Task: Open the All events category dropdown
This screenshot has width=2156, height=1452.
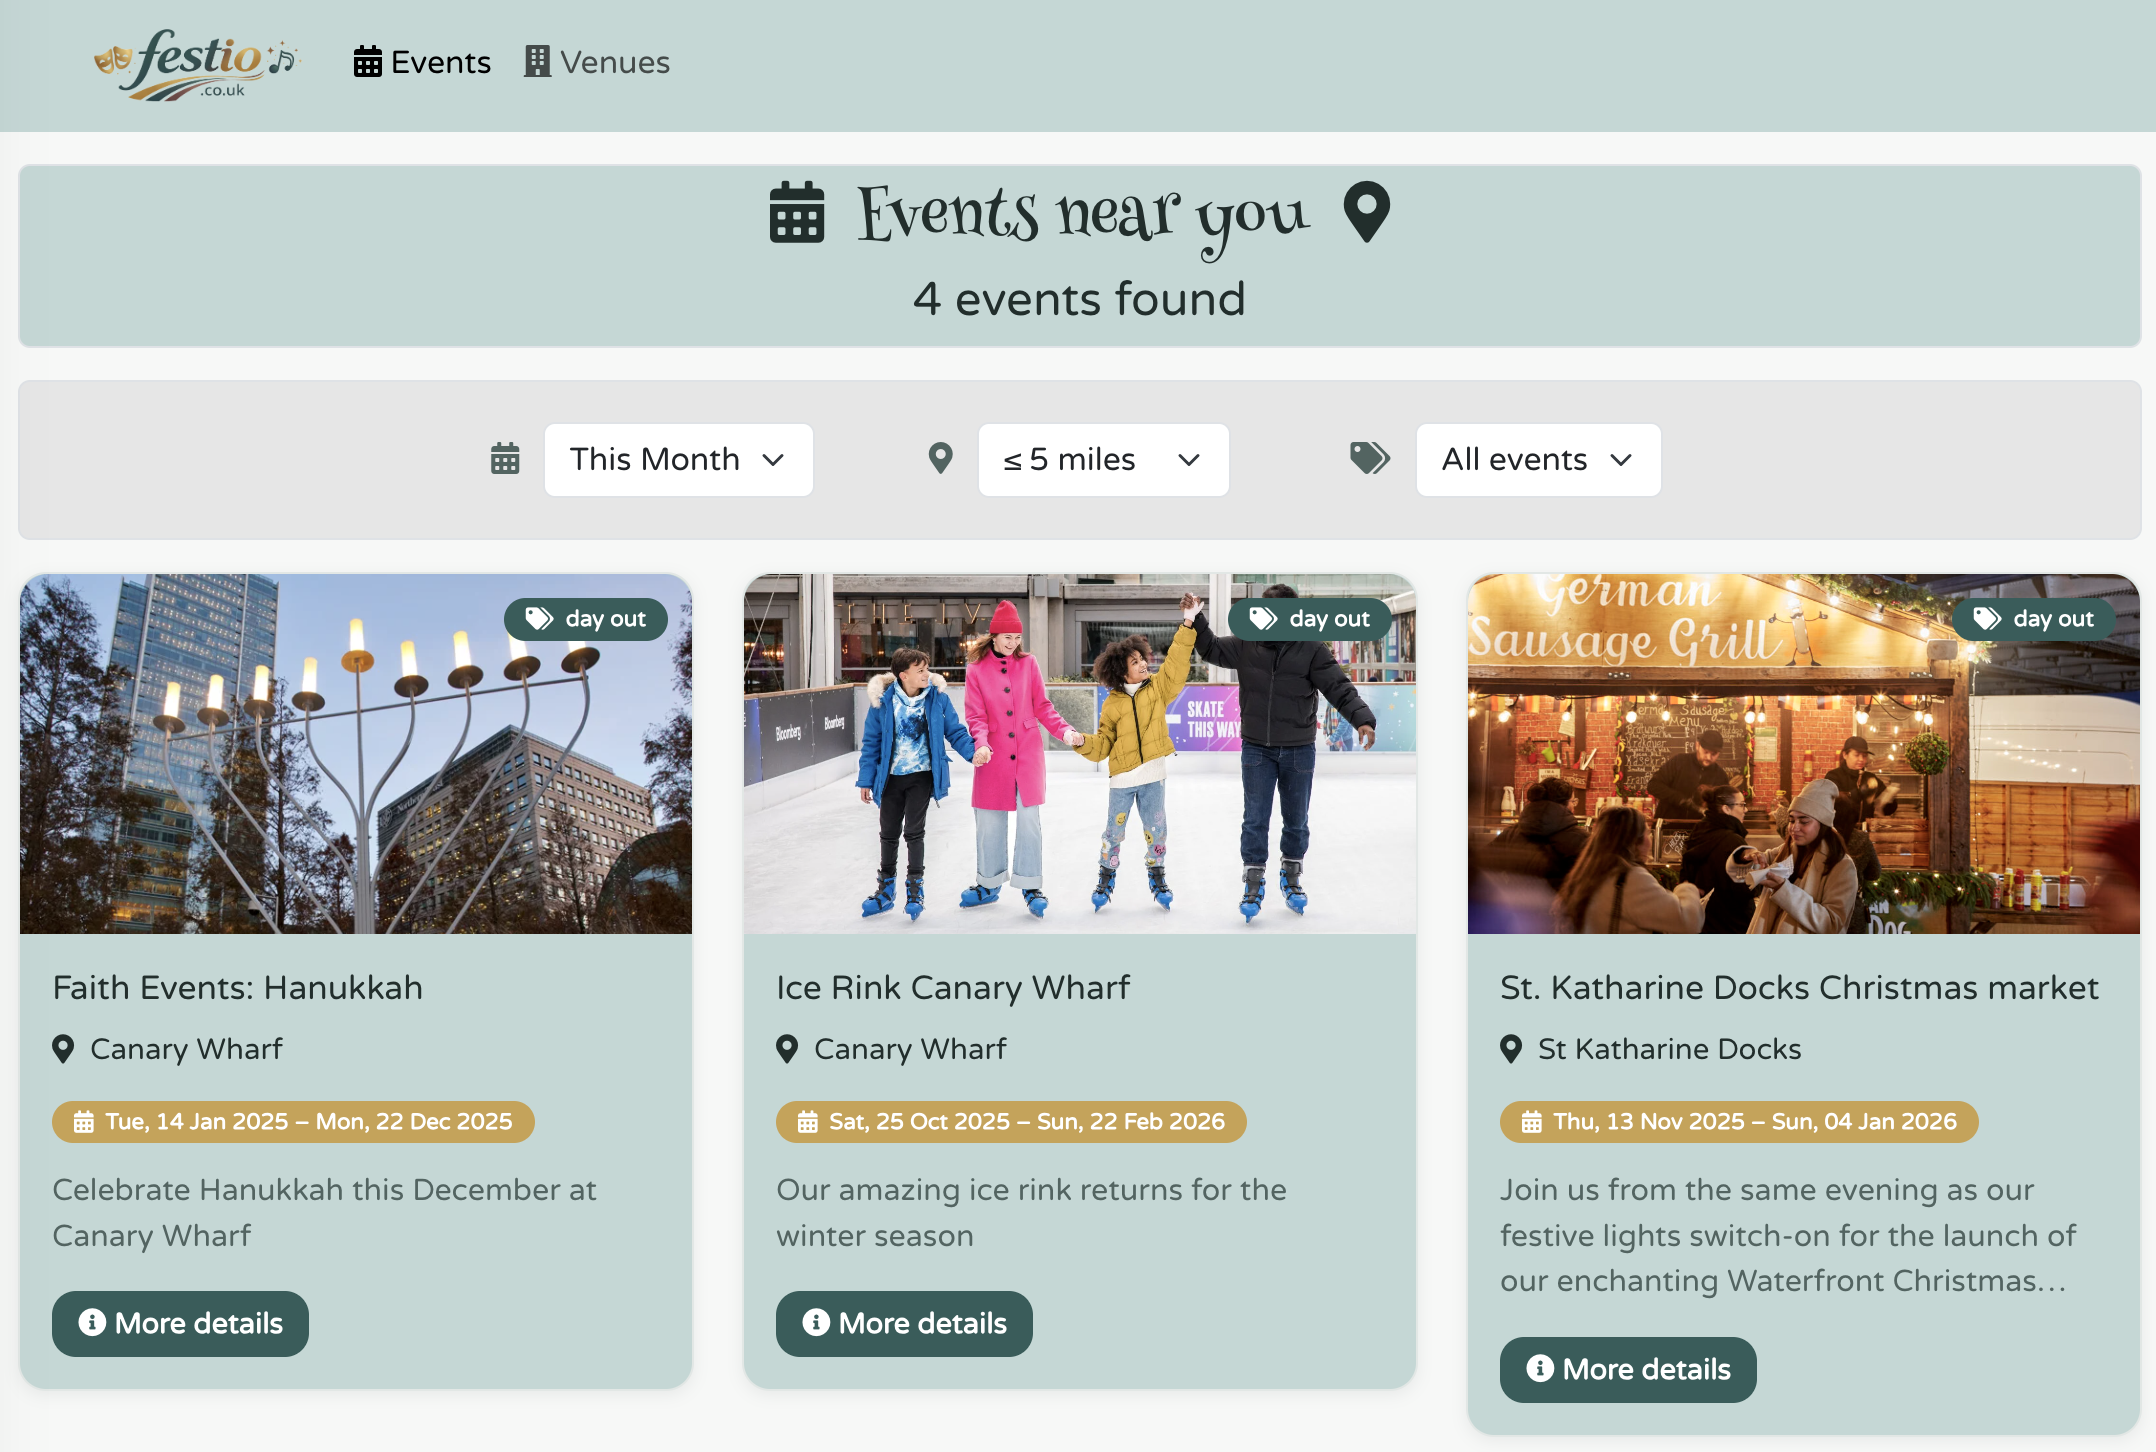Action: [x=1537, y=459]
